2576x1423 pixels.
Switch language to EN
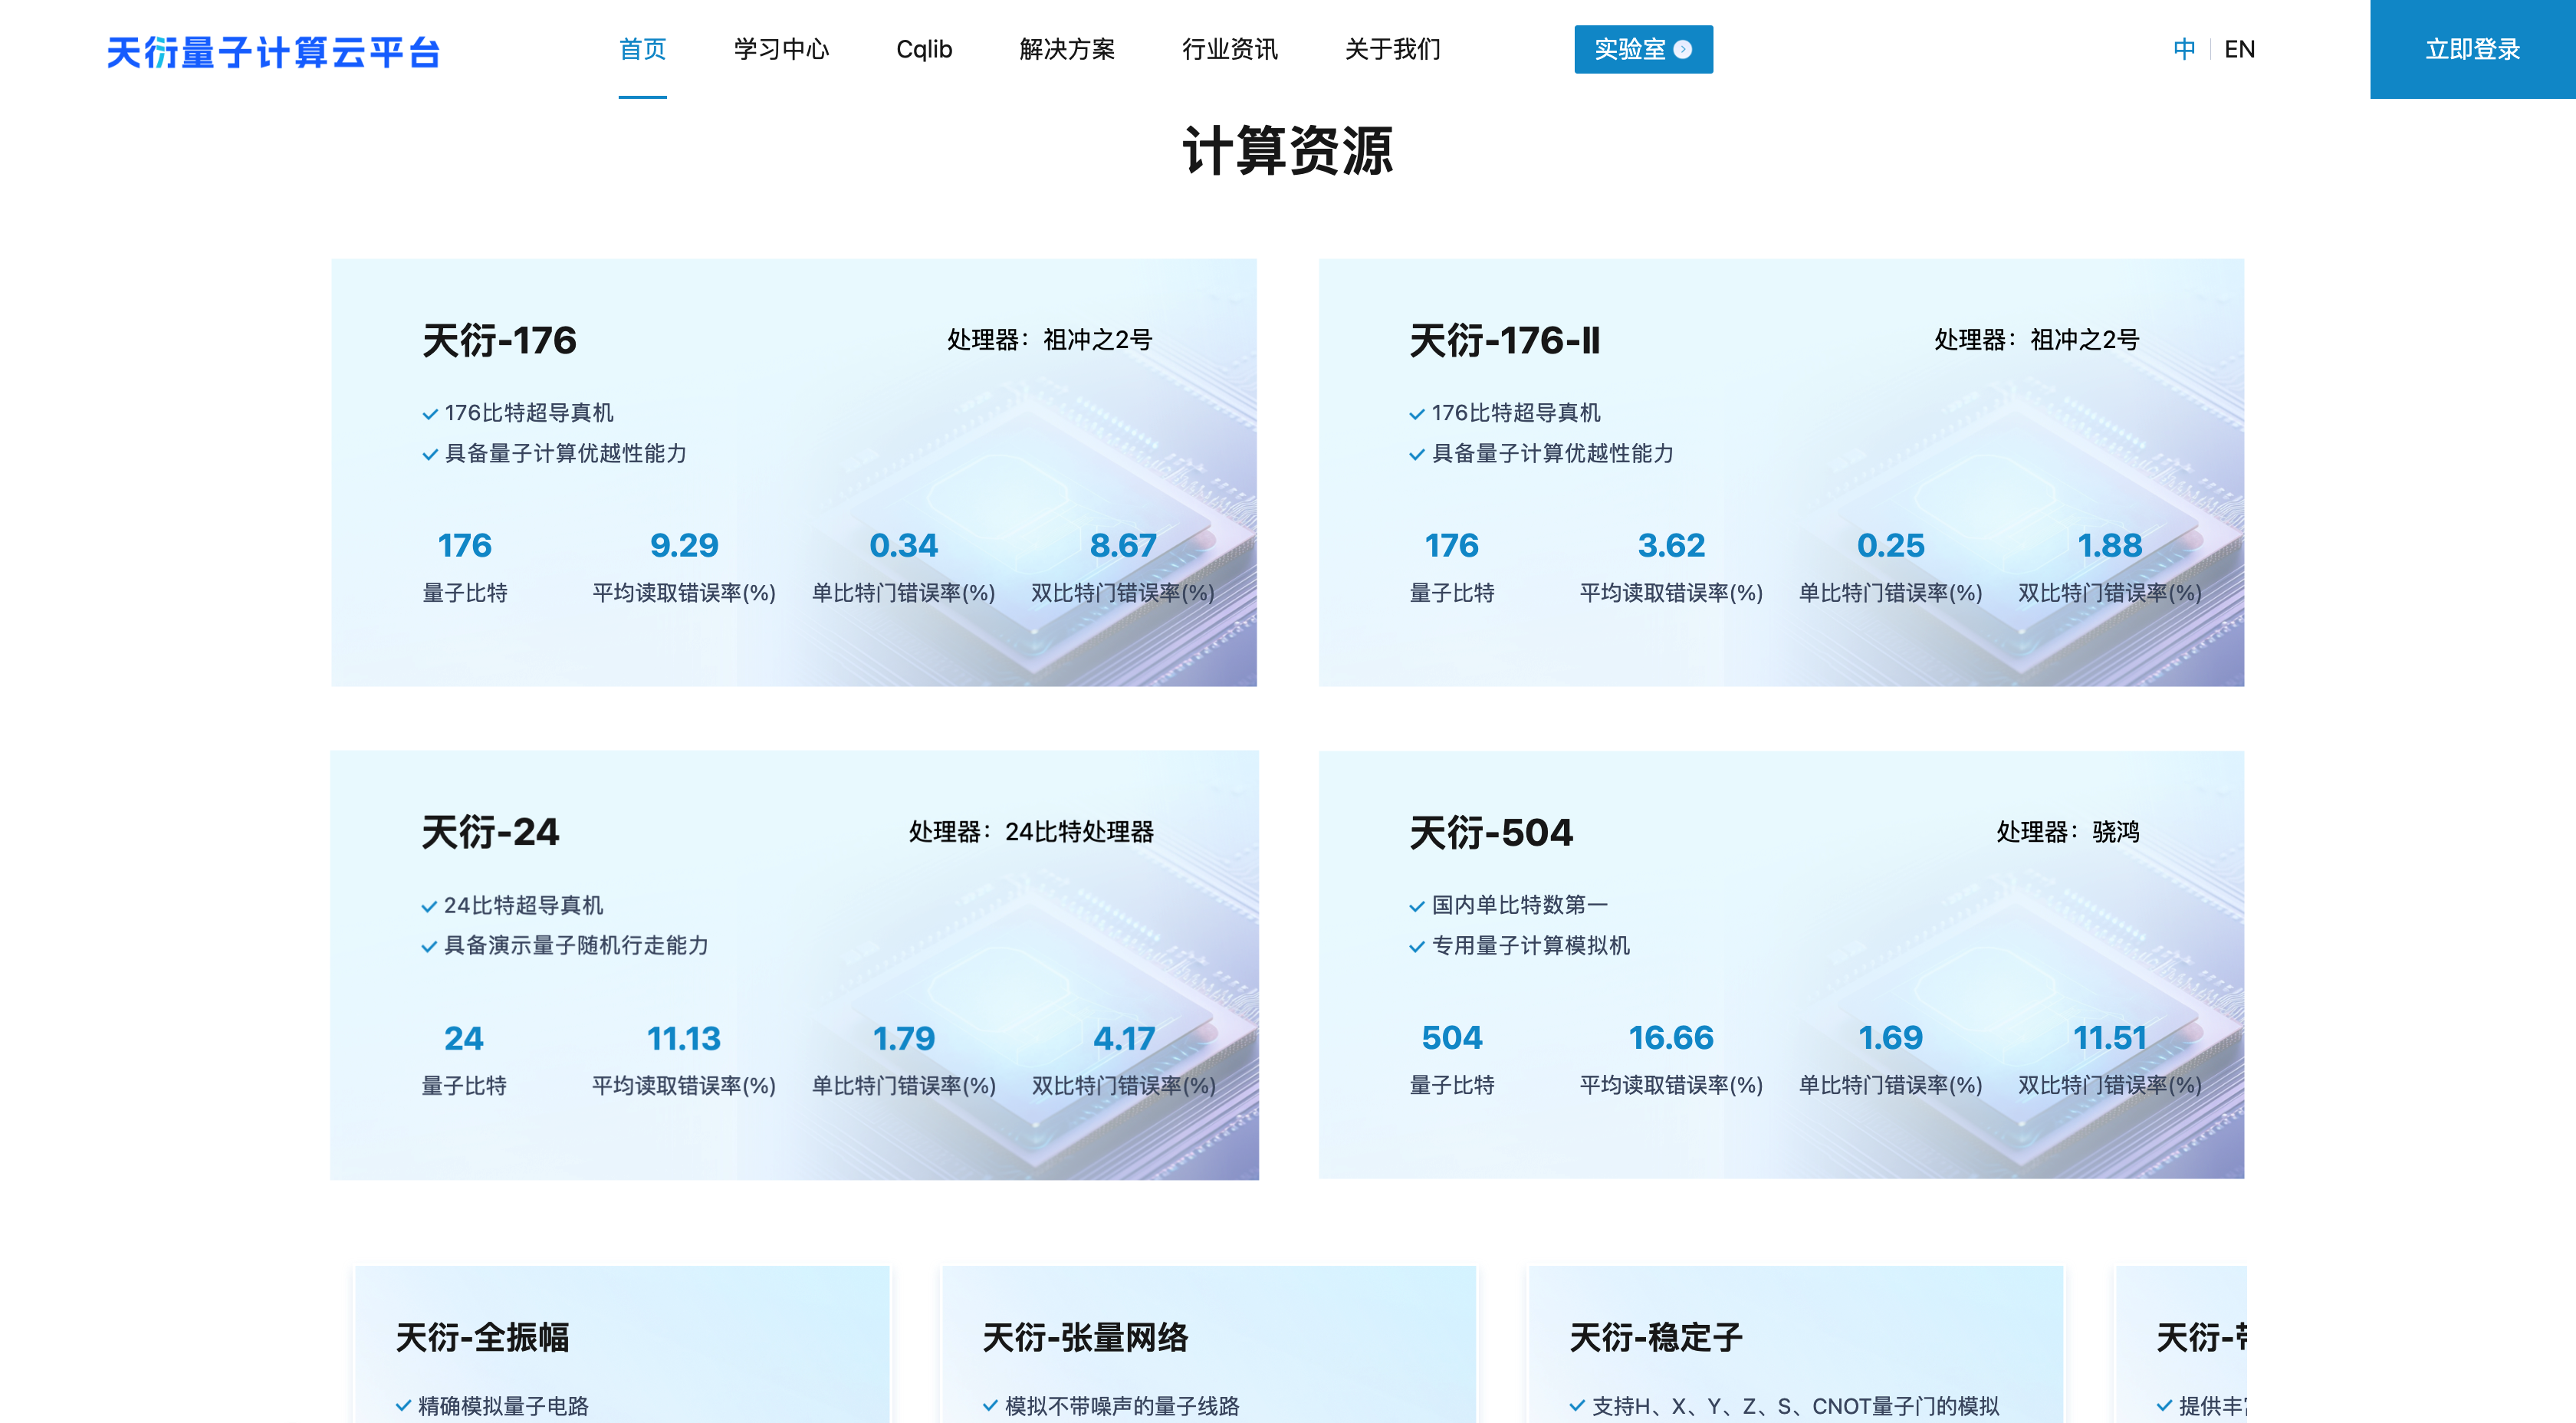tap(2239, 49)
